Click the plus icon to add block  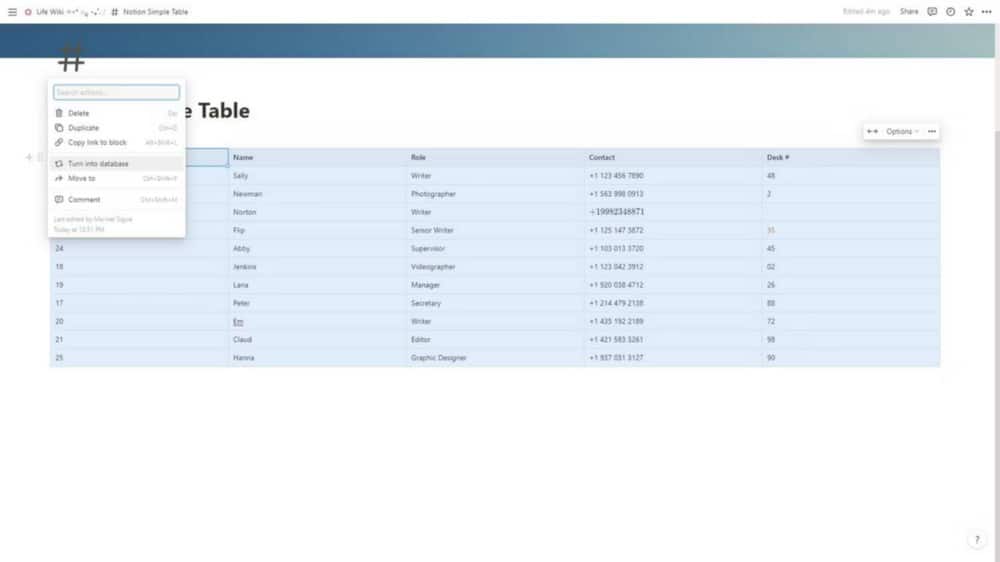tap(29, 157)
